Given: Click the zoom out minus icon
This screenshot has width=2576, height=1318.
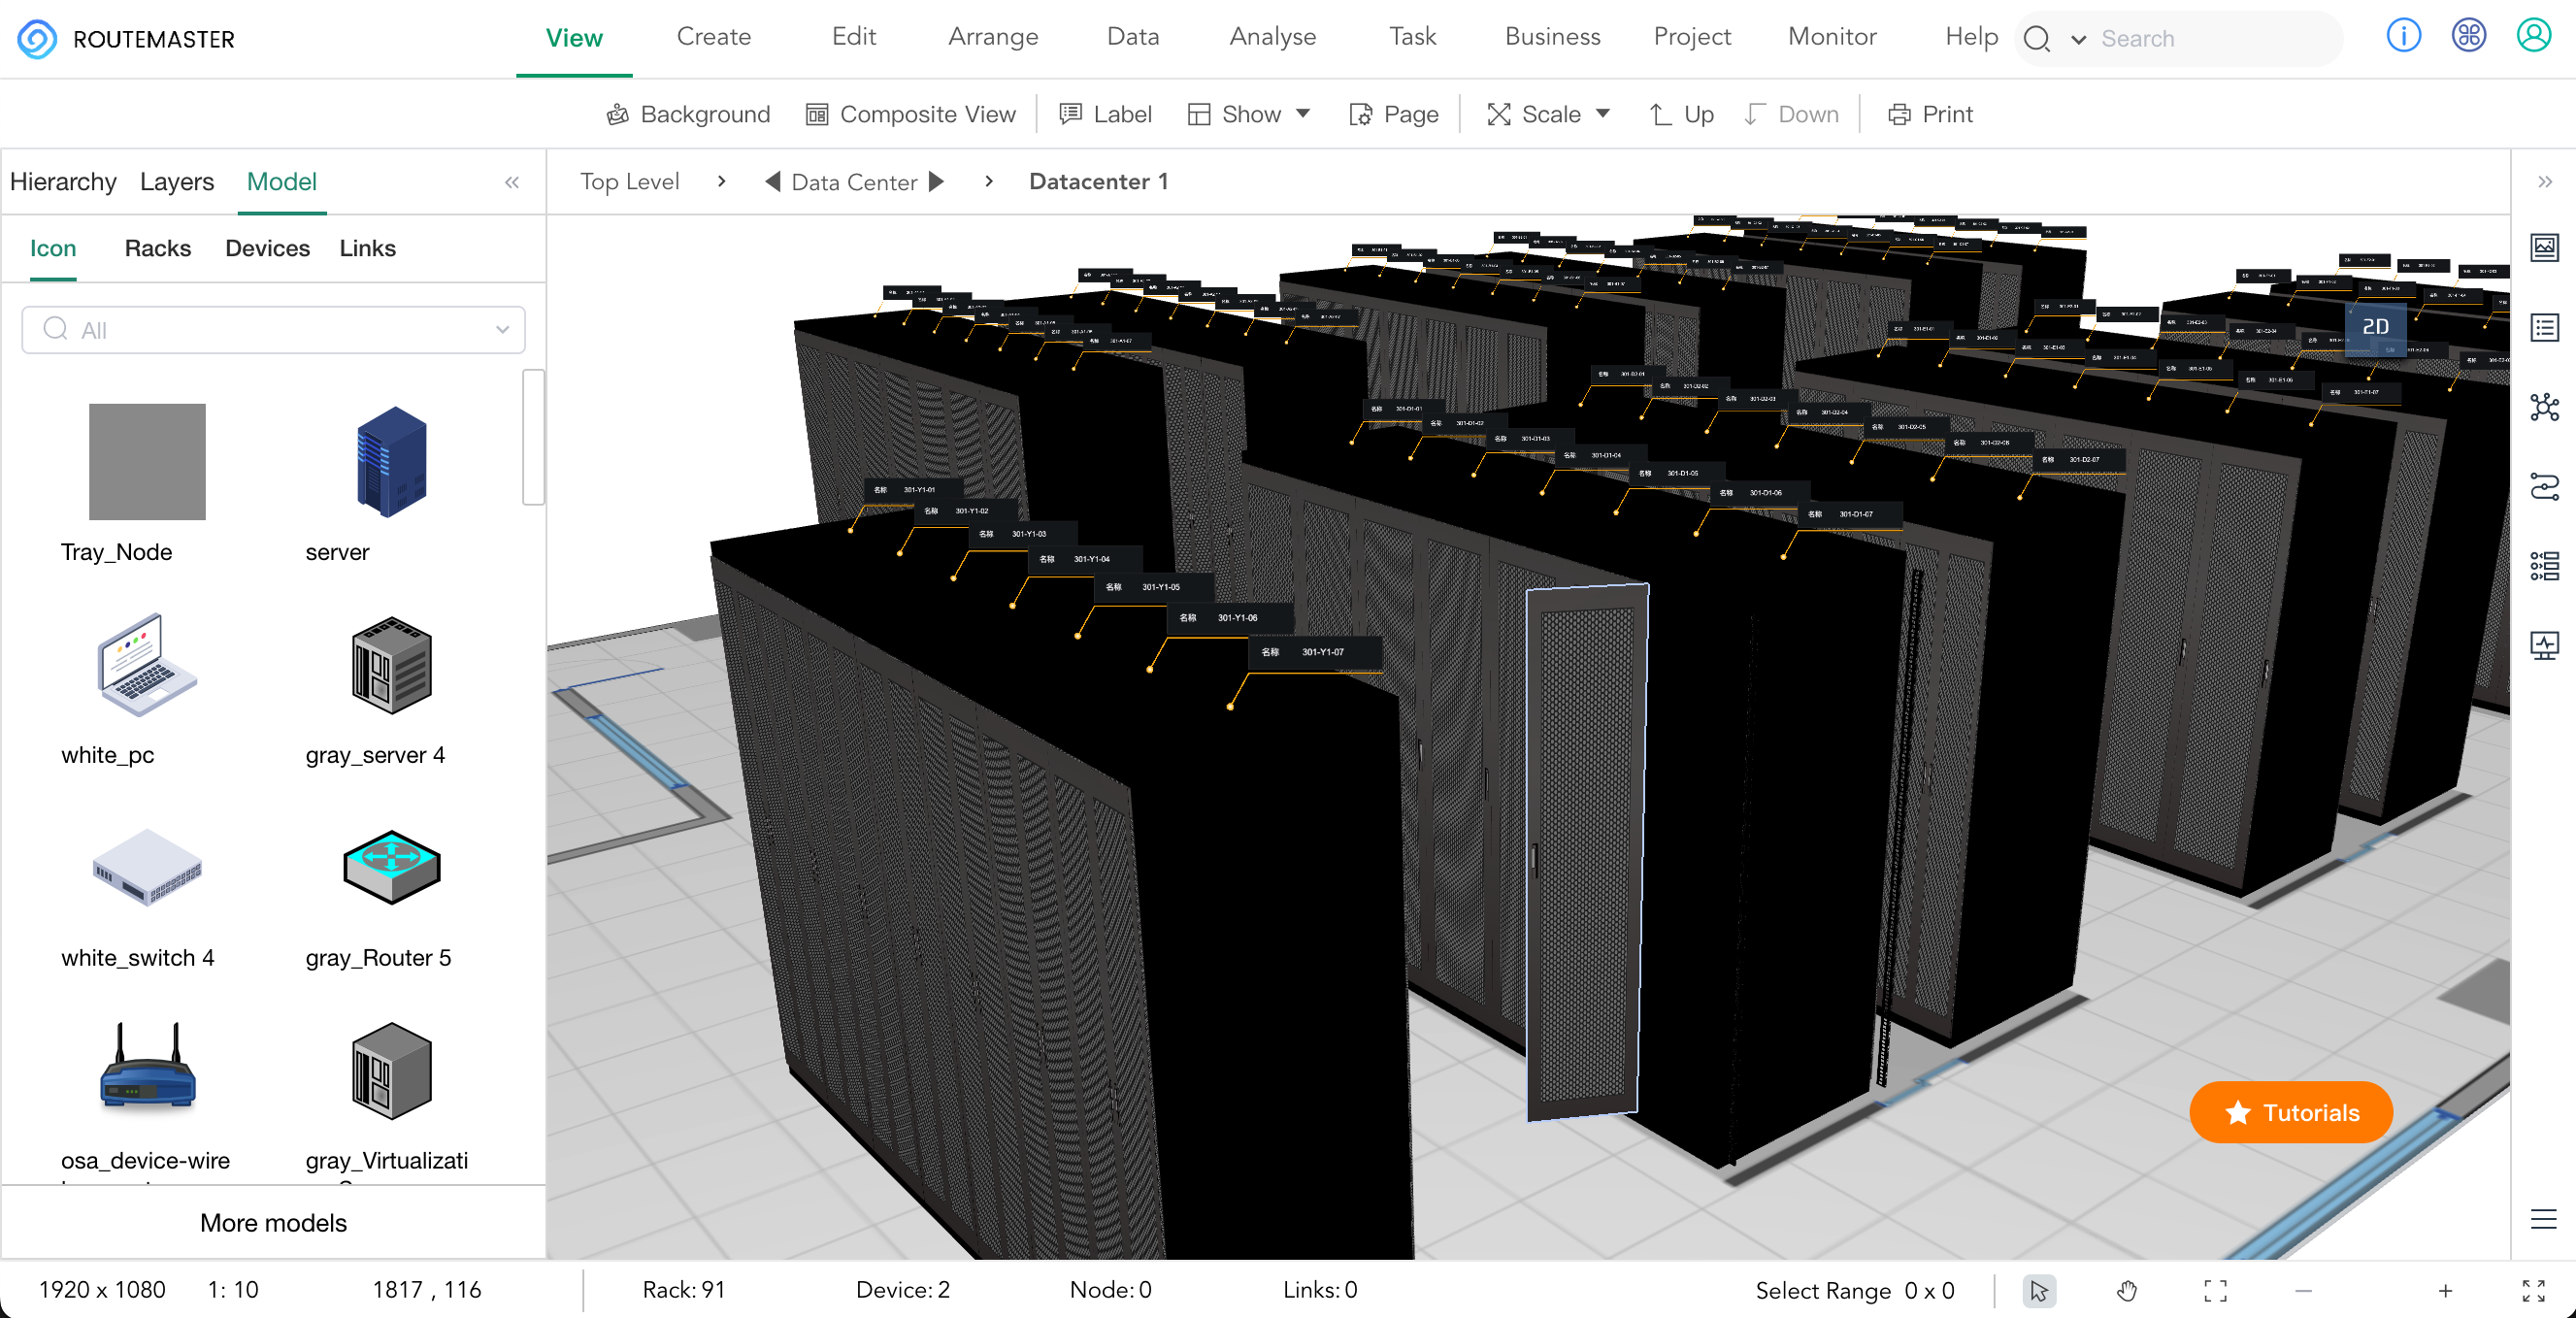Looking at the screenshot, I should pyautogui.click(x=2303, y=1291).
